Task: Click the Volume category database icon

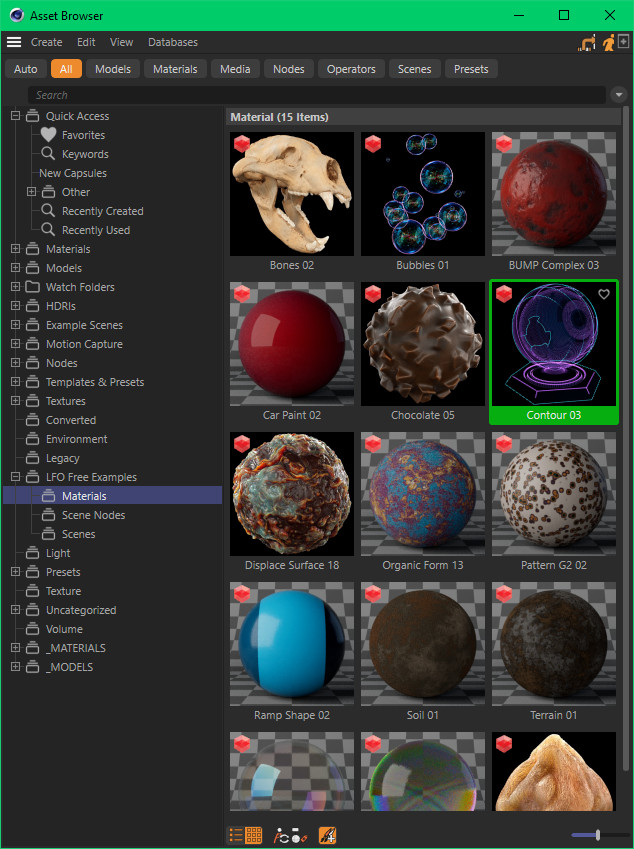Action: tap(32, 628)
